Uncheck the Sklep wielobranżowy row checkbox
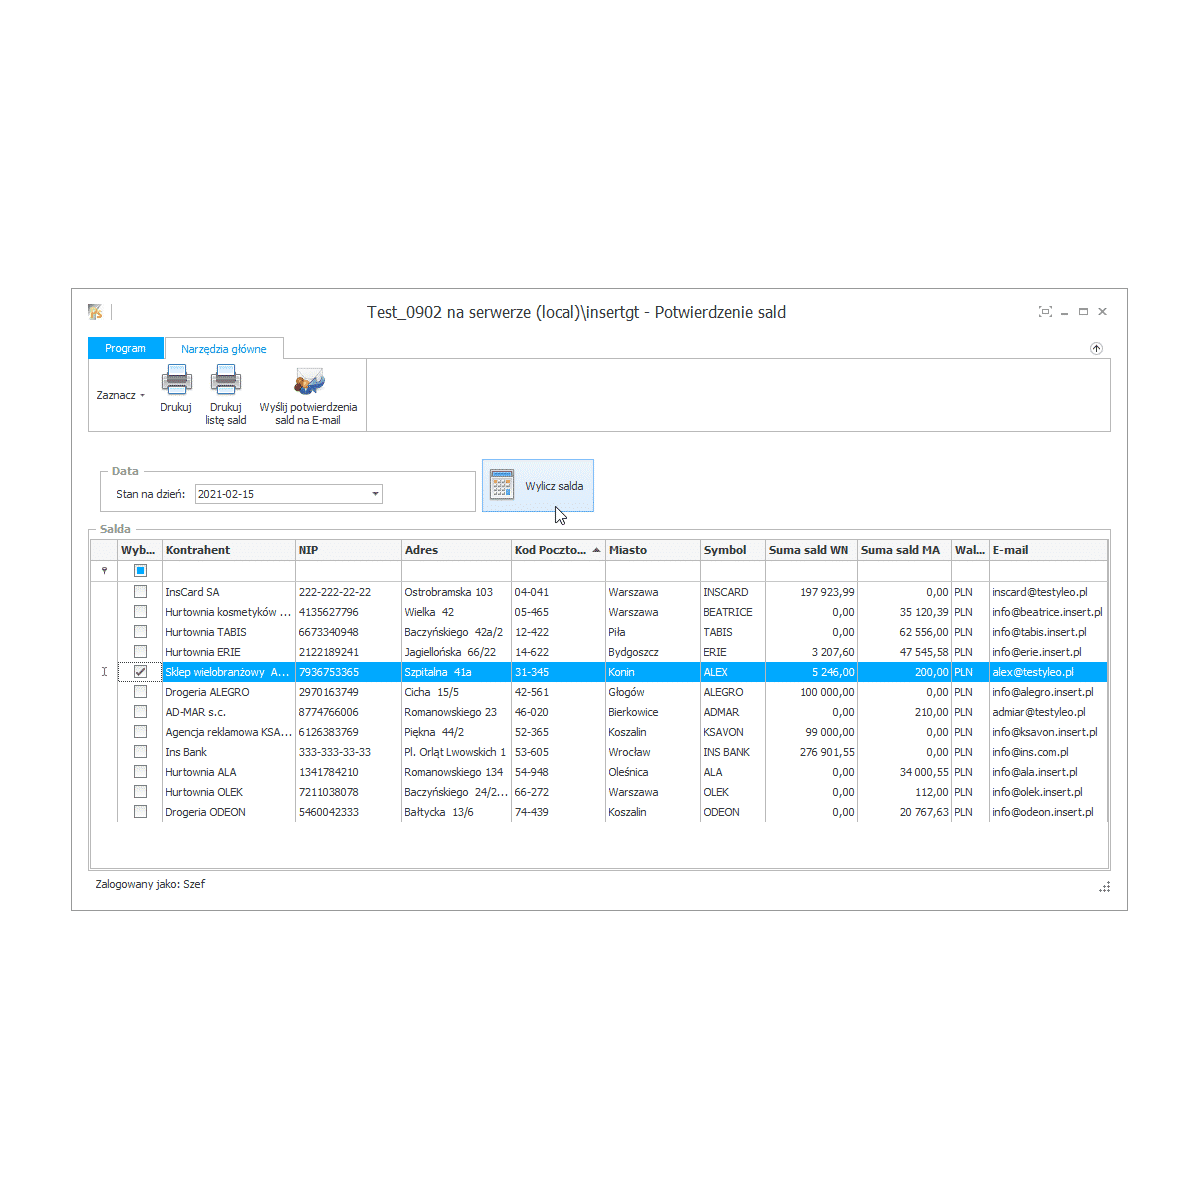 (141, 672)
